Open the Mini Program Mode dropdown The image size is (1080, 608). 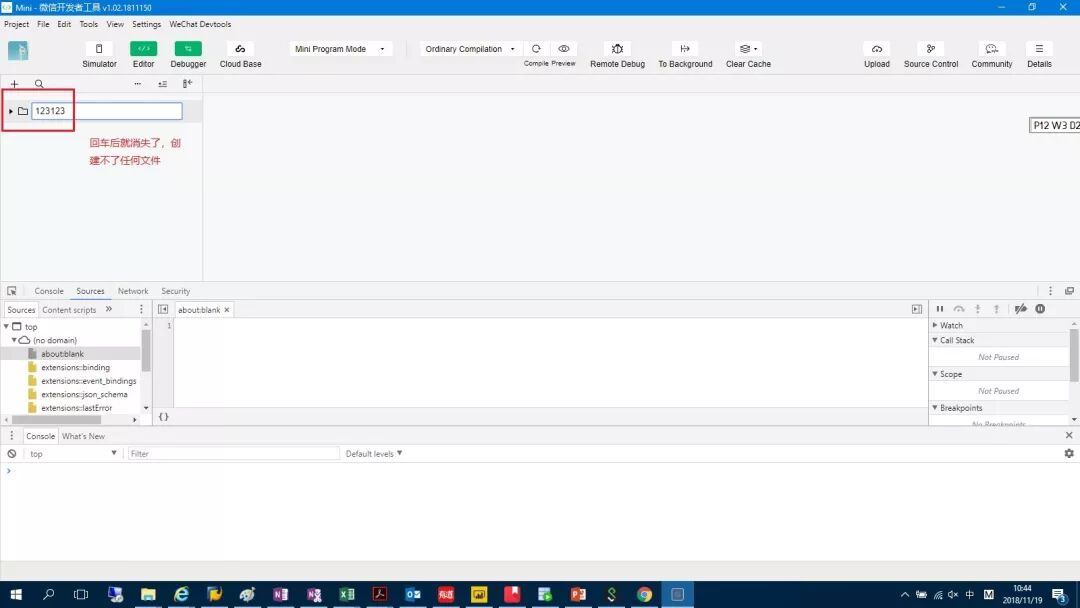click(341, 49)
